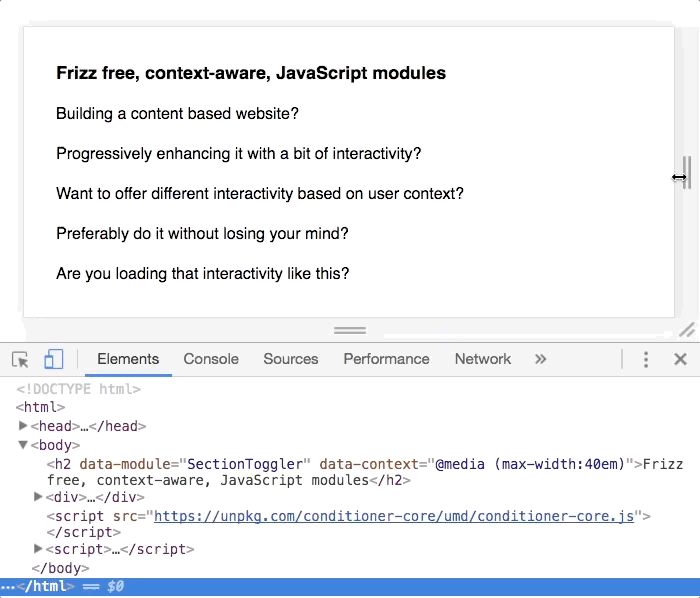The height and width of the screenshot is (598, 700).
Task: Expand the div element node
Action: (x=39, y=497)
